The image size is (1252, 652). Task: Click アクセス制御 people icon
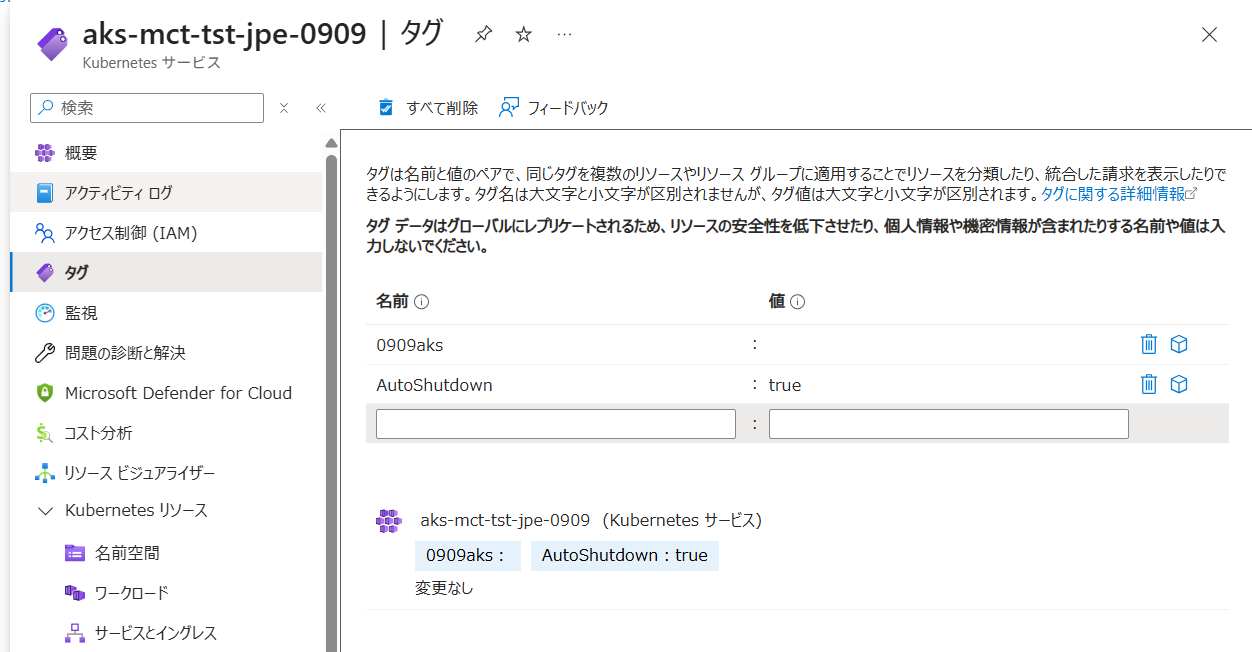pyautogui.click(x=44, y=233)
